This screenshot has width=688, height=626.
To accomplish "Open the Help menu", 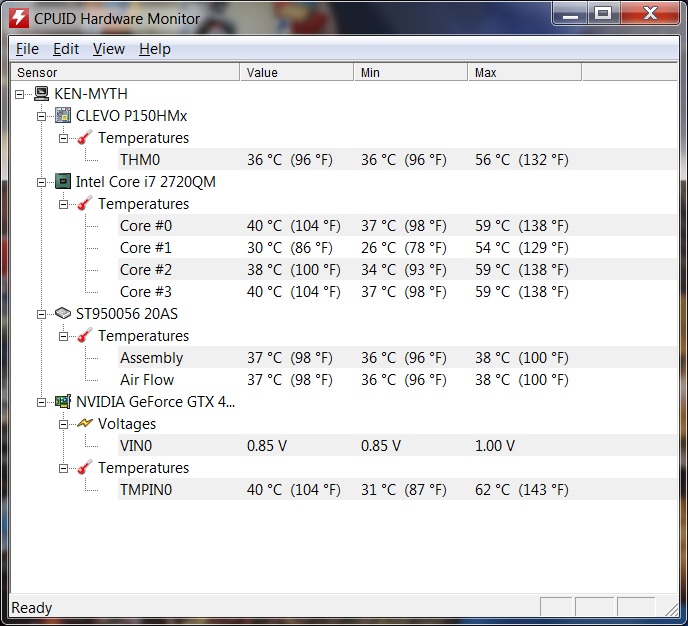I will (x=155, y=49).
